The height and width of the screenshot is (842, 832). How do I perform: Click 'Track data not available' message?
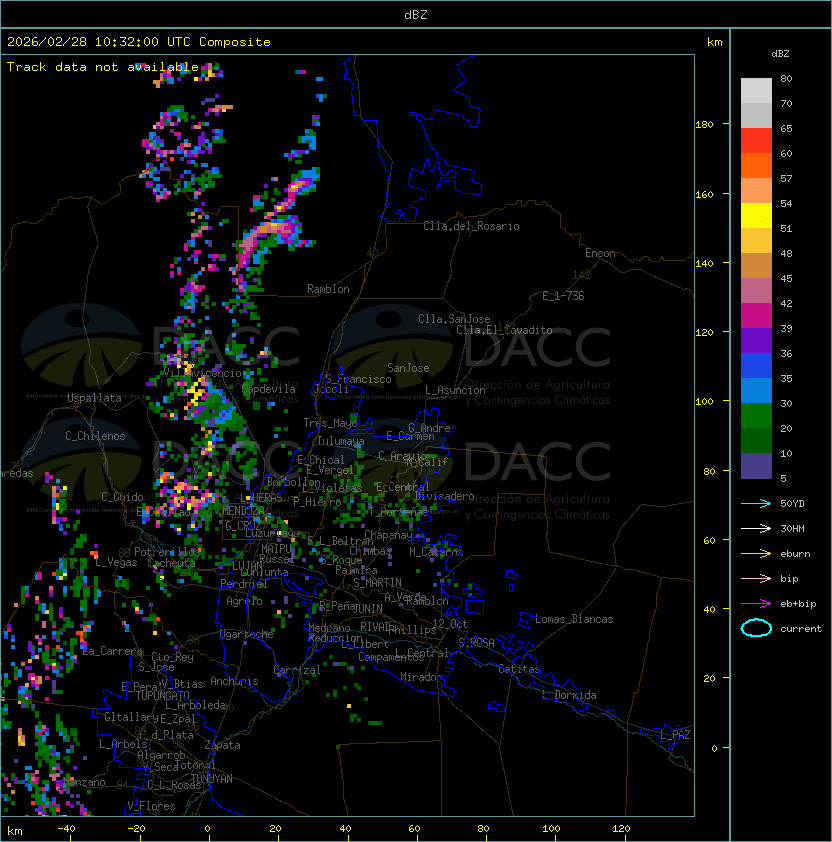pos(103,67)
